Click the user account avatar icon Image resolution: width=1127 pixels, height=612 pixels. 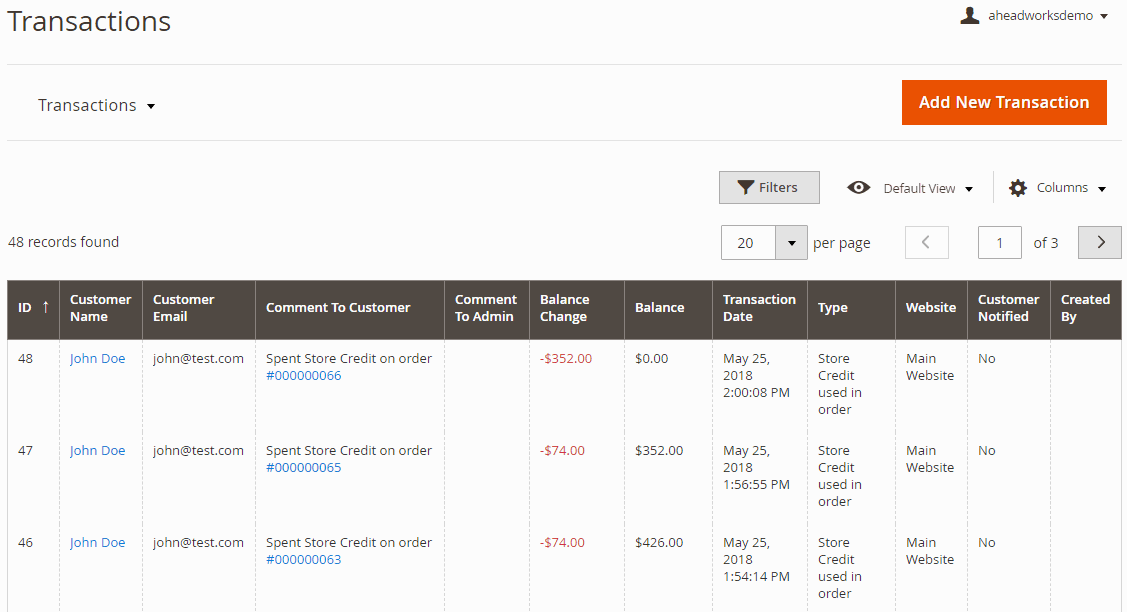click(x=970, y=15)
